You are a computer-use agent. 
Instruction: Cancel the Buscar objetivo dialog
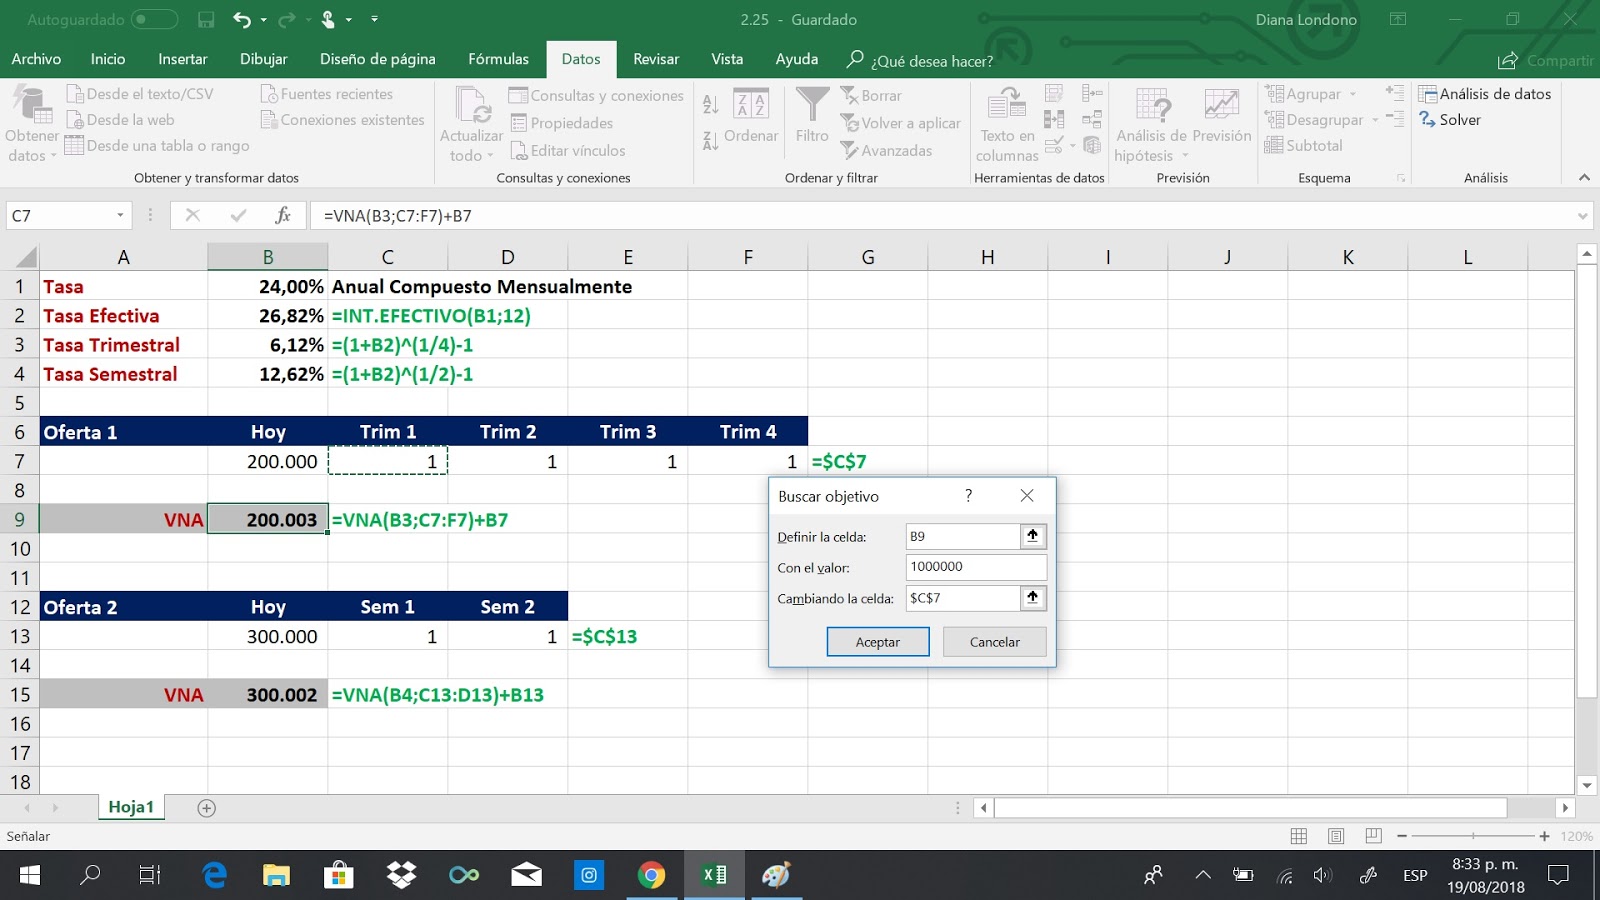click(994, 641)
